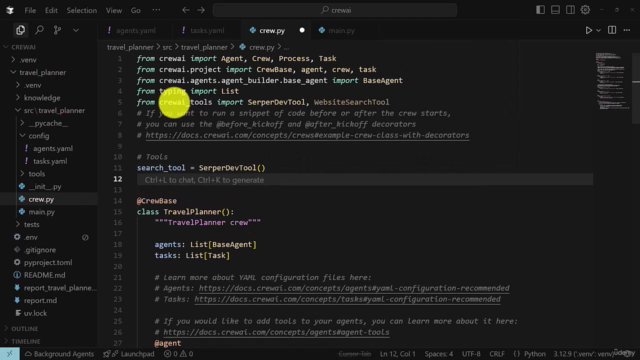Expand the __pycache__ folder
This screenshot has width=640, height=360.
click(48, 123)
